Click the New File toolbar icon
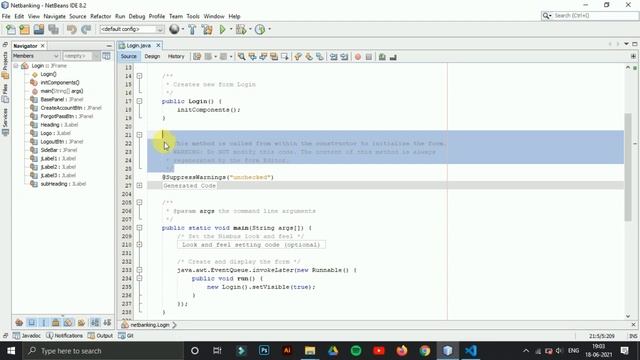This screenshot has height=360, width=640. pos(11,29)
